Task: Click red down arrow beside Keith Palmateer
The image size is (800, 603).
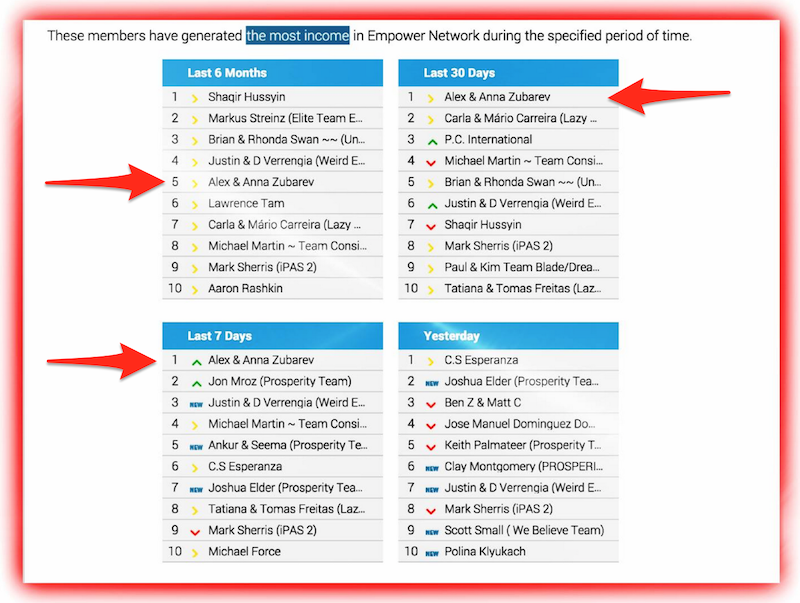Action: click(431, 447)
